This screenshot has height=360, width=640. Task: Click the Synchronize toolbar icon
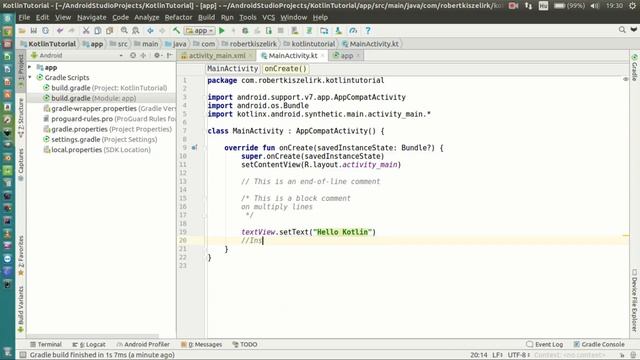45,31
